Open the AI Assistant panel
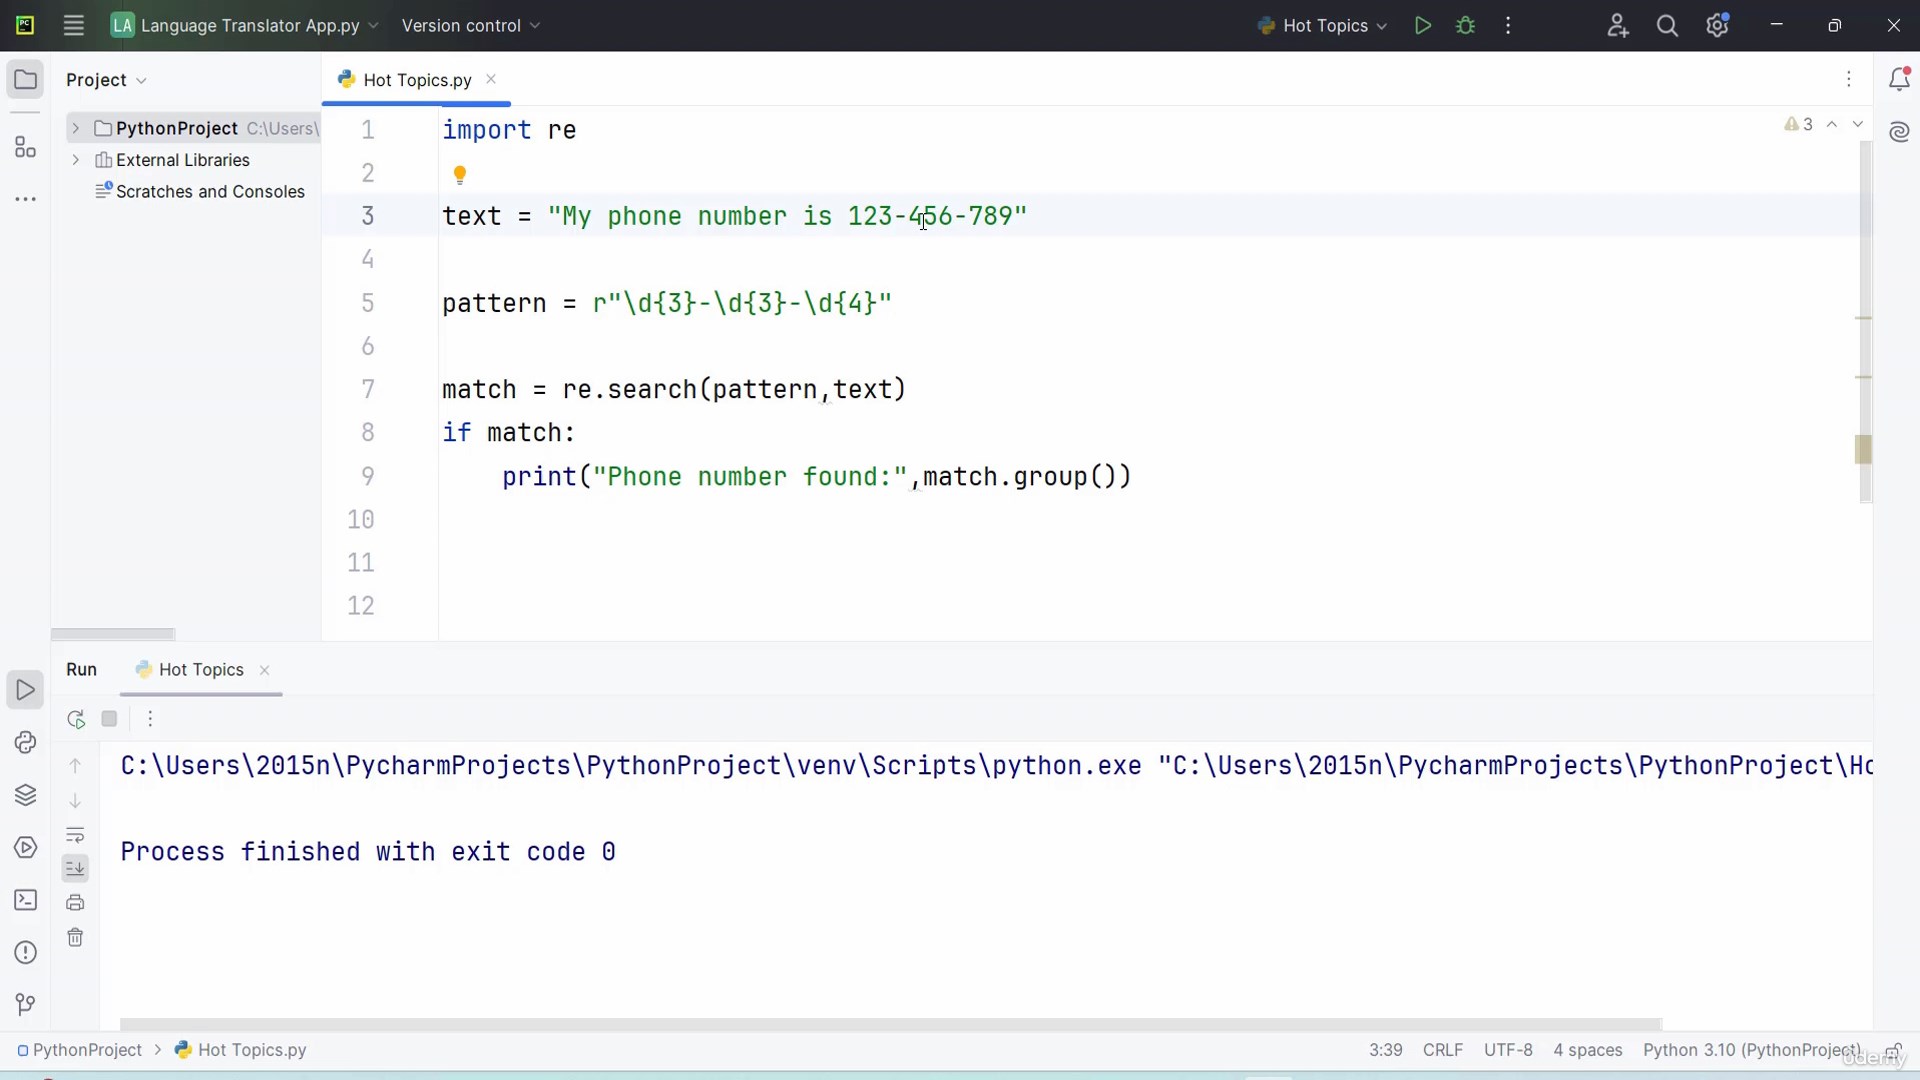 [1899, 132]
